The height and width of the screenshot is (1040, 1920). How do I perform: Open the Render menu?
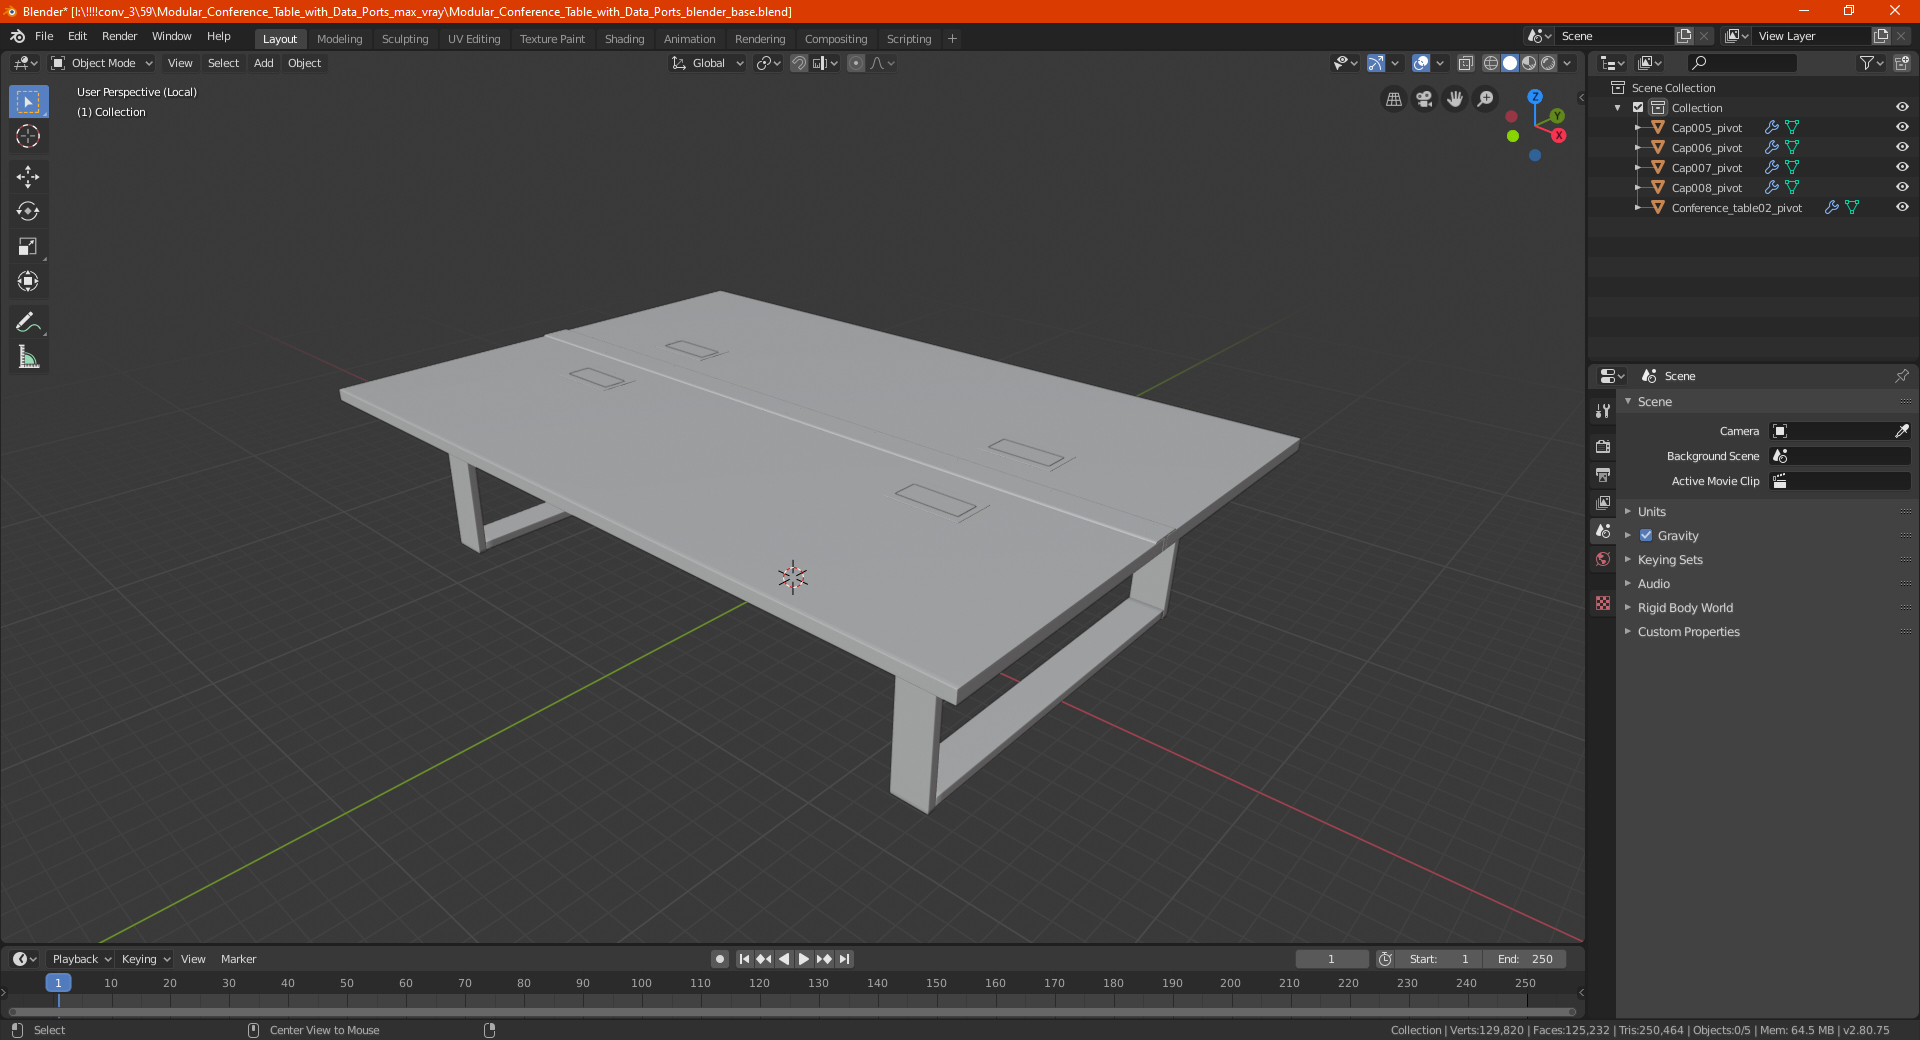(x=119, y=36)
